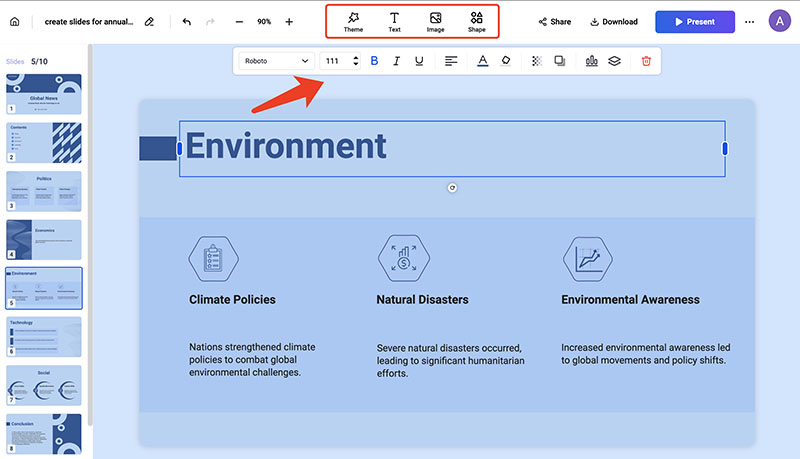
Task: Select the Environmental Awareness graph icon
Action: pos(588,259)
